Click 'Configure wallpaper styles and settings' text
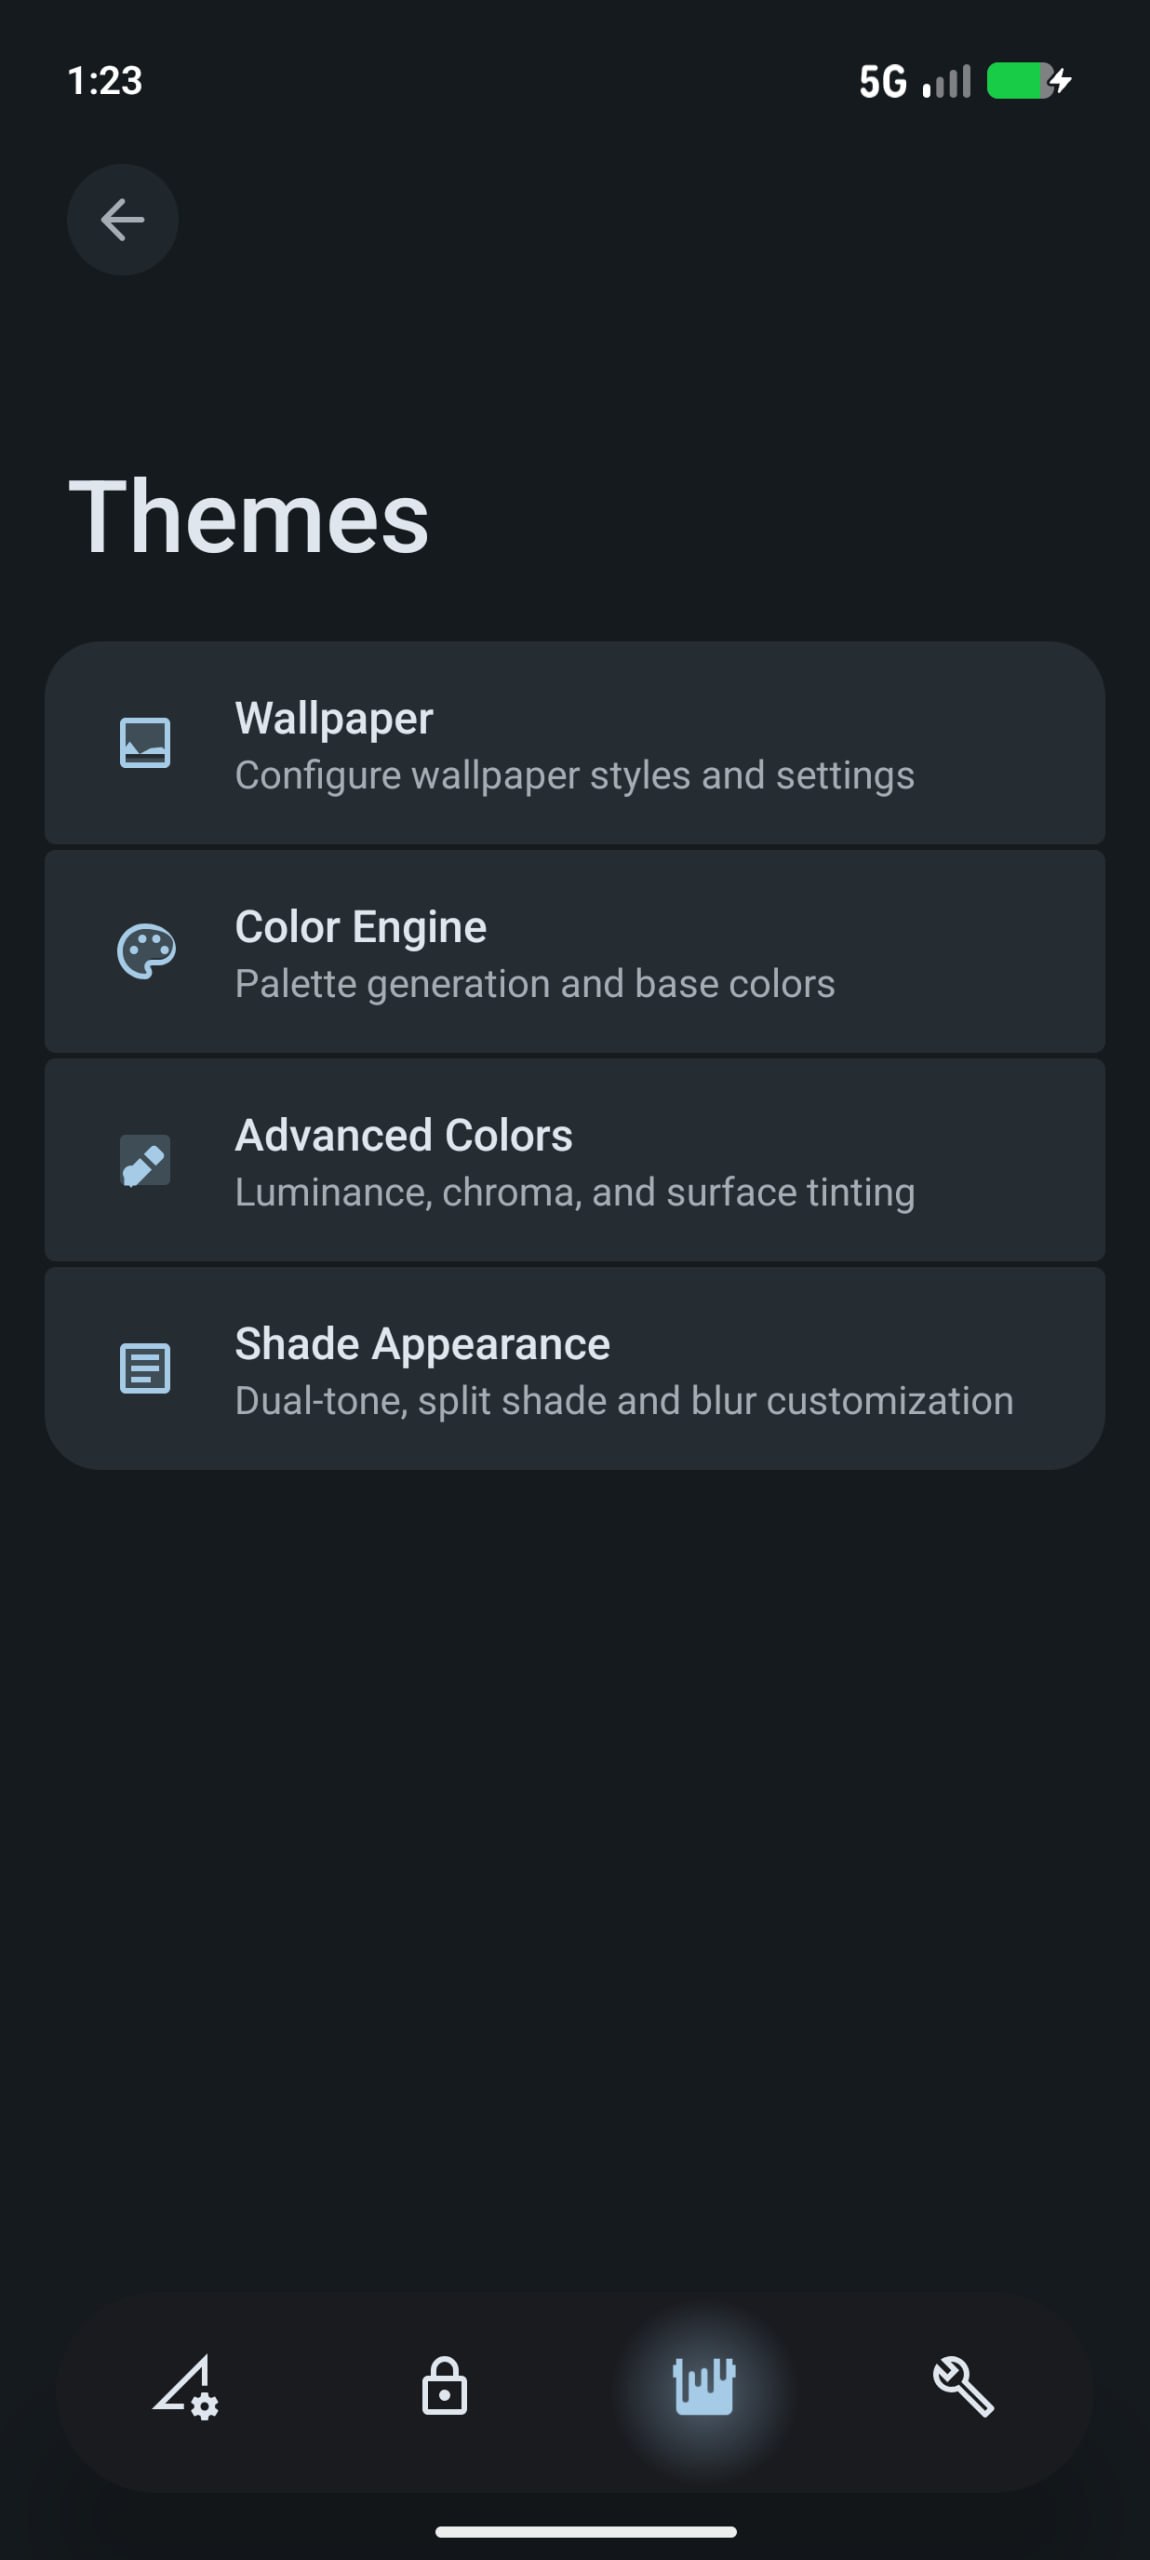This screenshot has width=1150, height=2560. click(x=574, y=776)
